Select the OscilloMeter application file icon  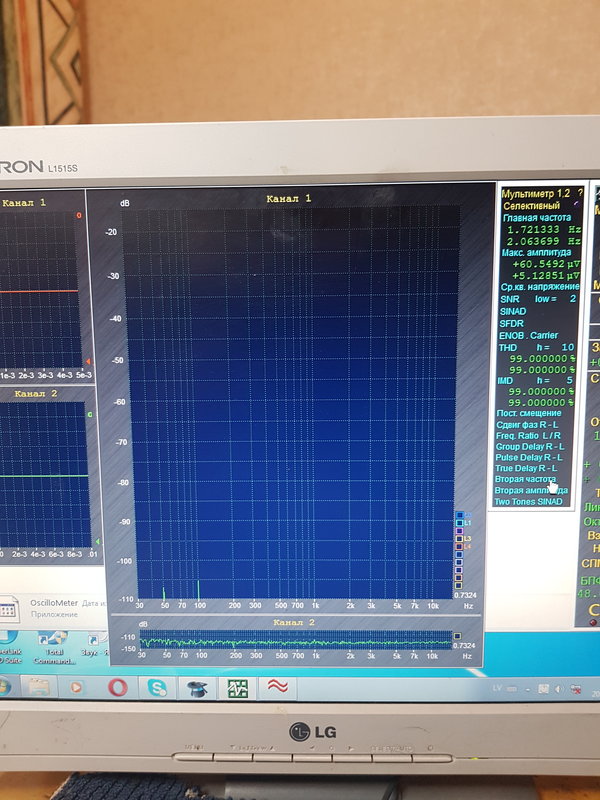tap(9, 608)
